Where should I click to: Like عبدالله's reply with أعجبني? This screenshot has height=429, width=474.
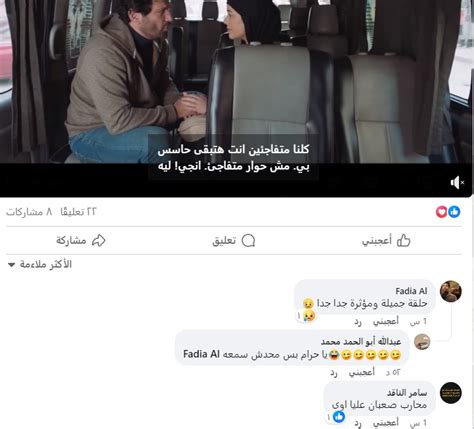pyautogui.click(x=362, y=372)
